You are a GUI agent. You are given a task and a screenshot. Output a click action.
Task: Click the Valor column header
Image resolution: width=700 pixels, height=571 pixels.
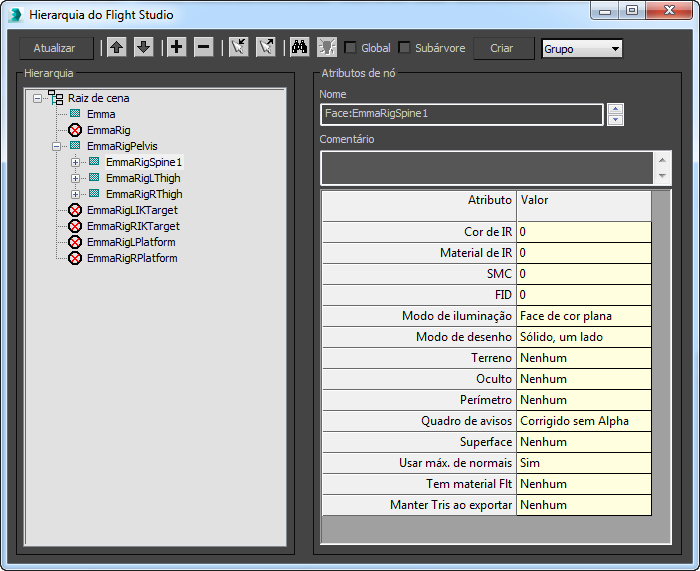tap(584, 206)
